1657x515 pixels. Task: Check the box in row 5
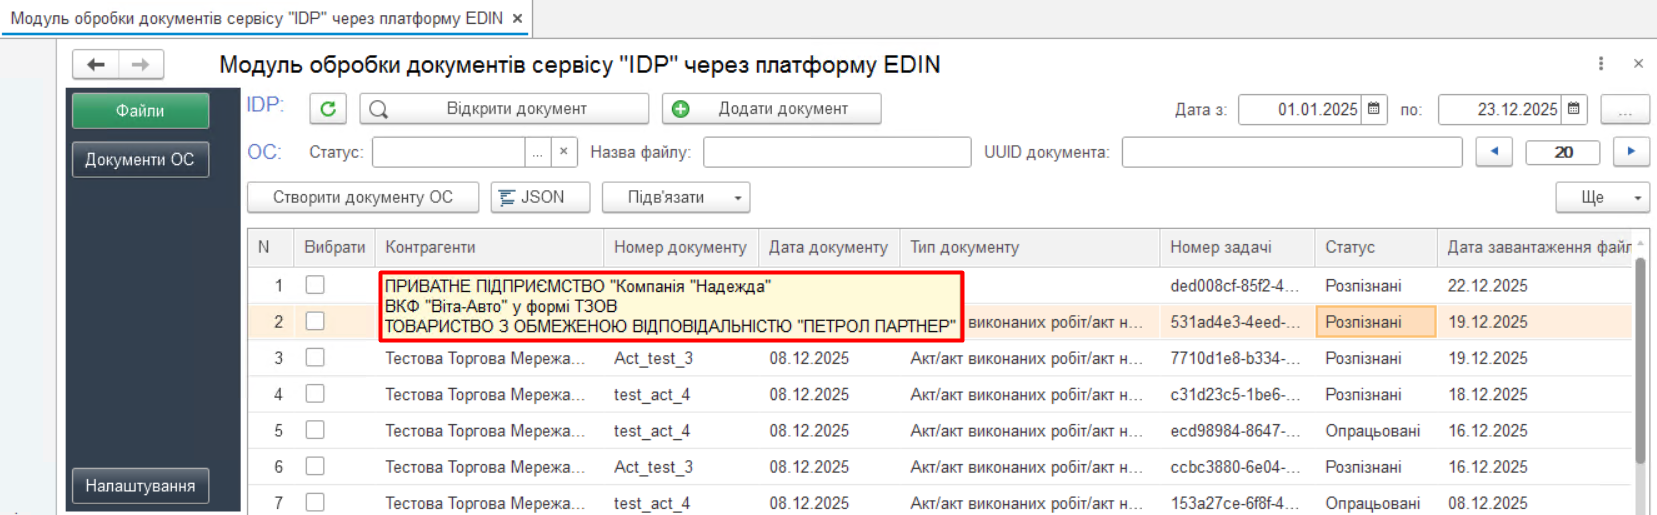pos(315,430)
